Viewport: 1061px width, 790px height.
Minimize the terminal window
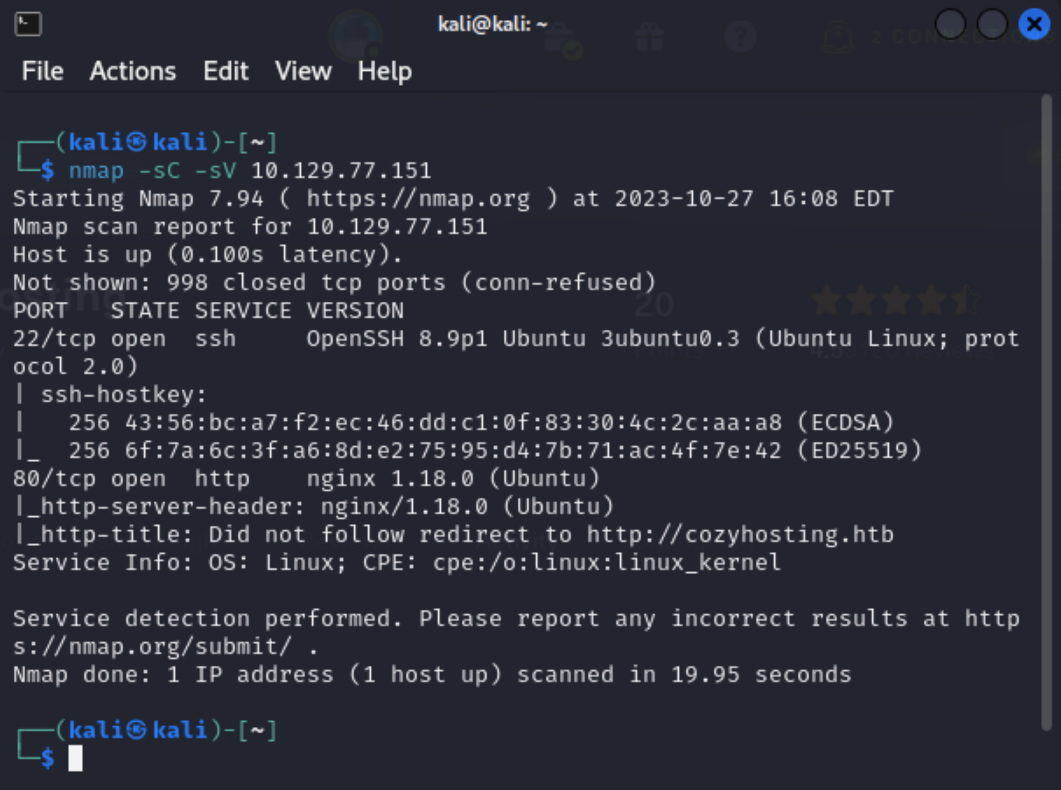(x=951, y=24)
